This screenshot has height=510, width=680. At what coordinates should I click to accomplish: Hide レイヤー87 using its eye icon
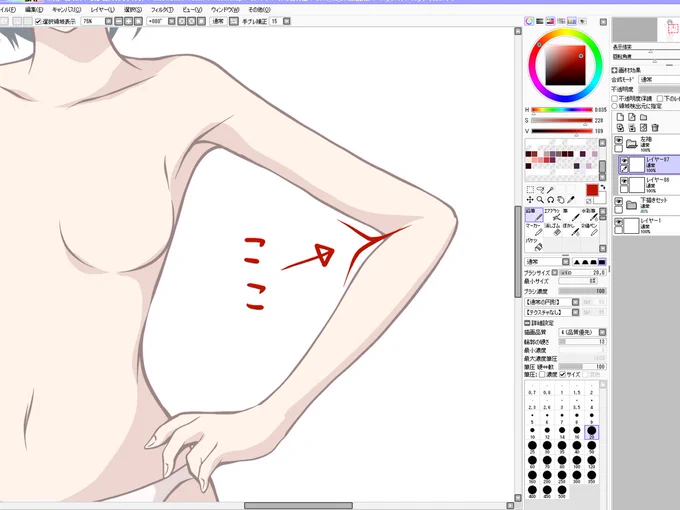(624, 161)
